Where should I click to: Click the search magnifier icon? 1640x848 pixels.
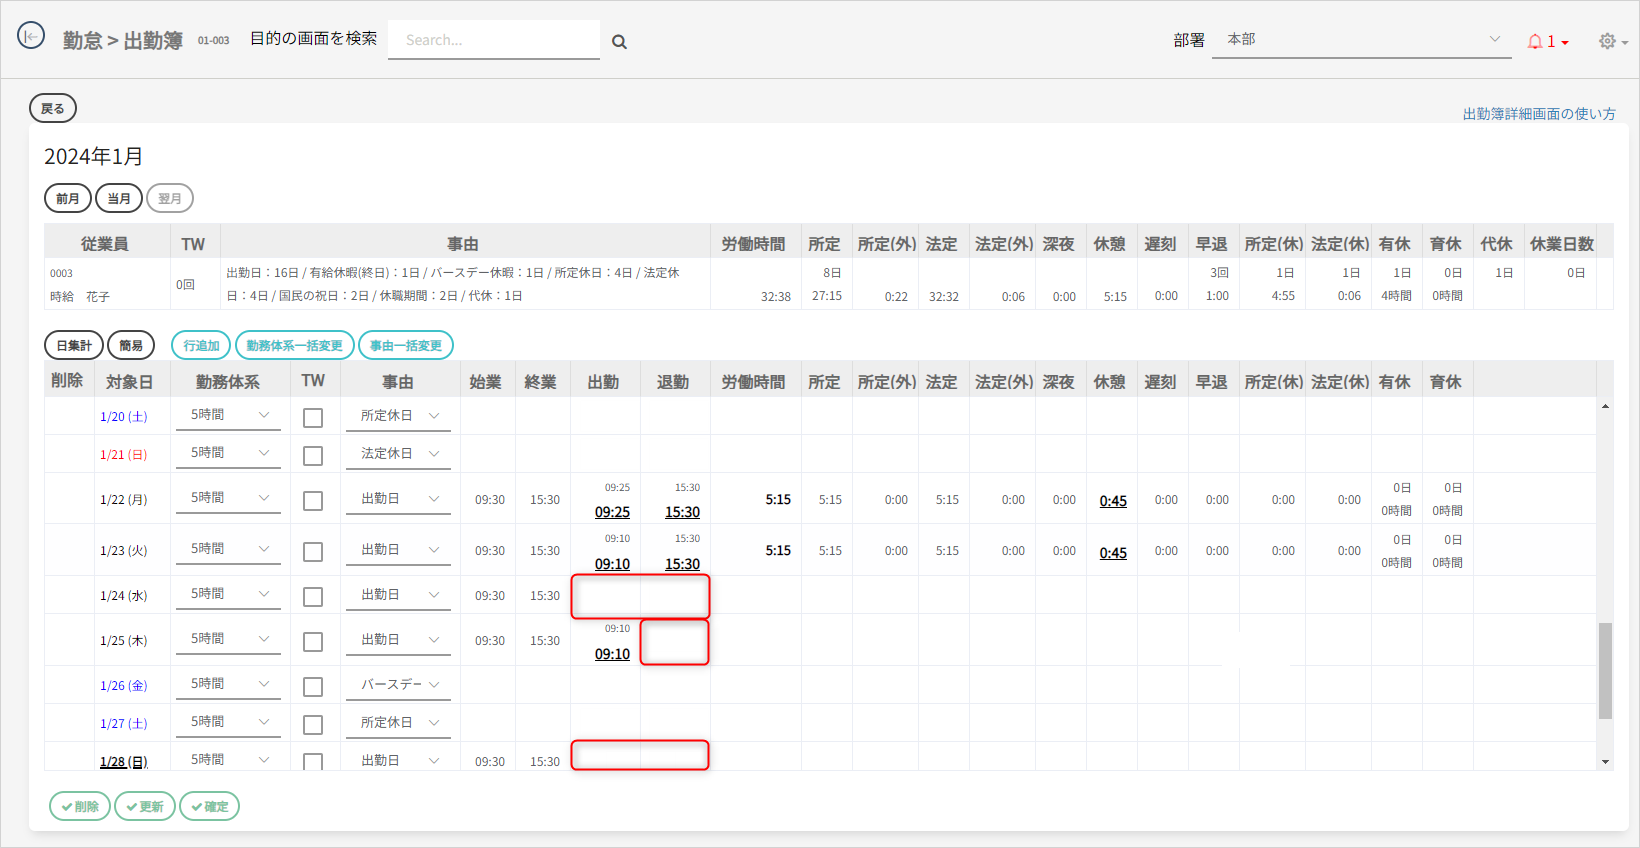pyautogui.click(x=619, y=42)
